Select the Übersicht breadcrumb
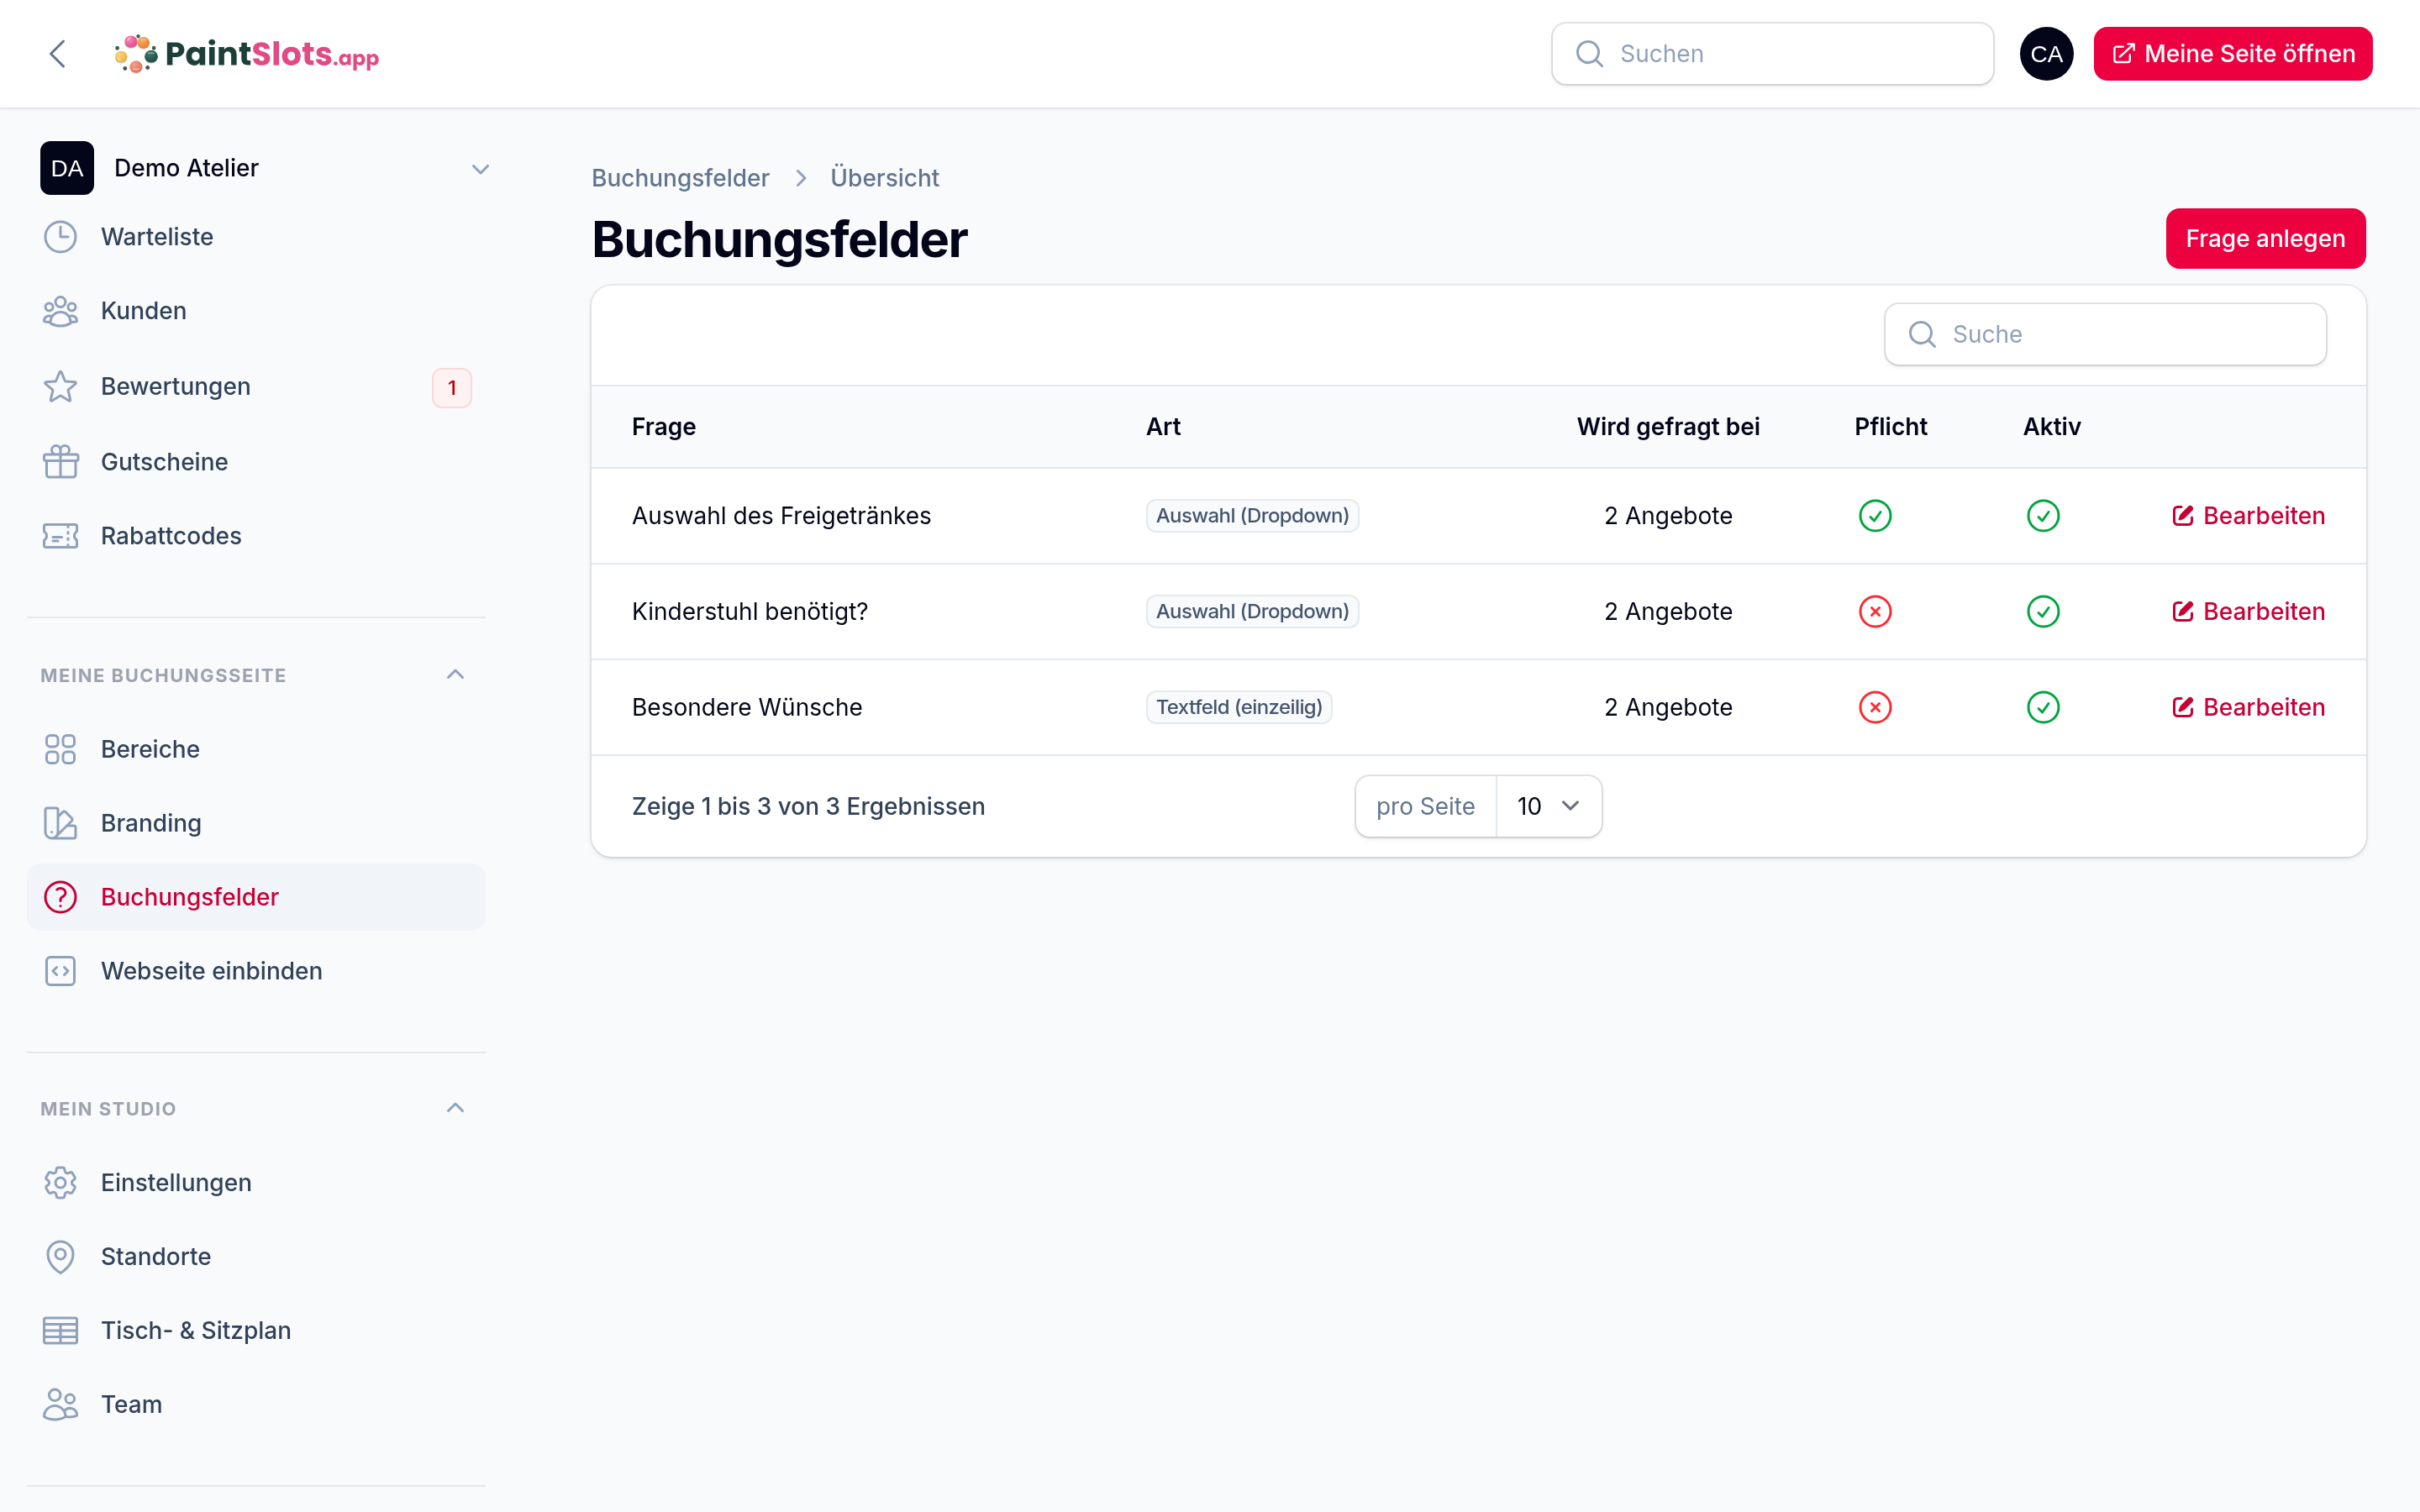This screenshot has height=1512, width=2420. click(884, 178)
